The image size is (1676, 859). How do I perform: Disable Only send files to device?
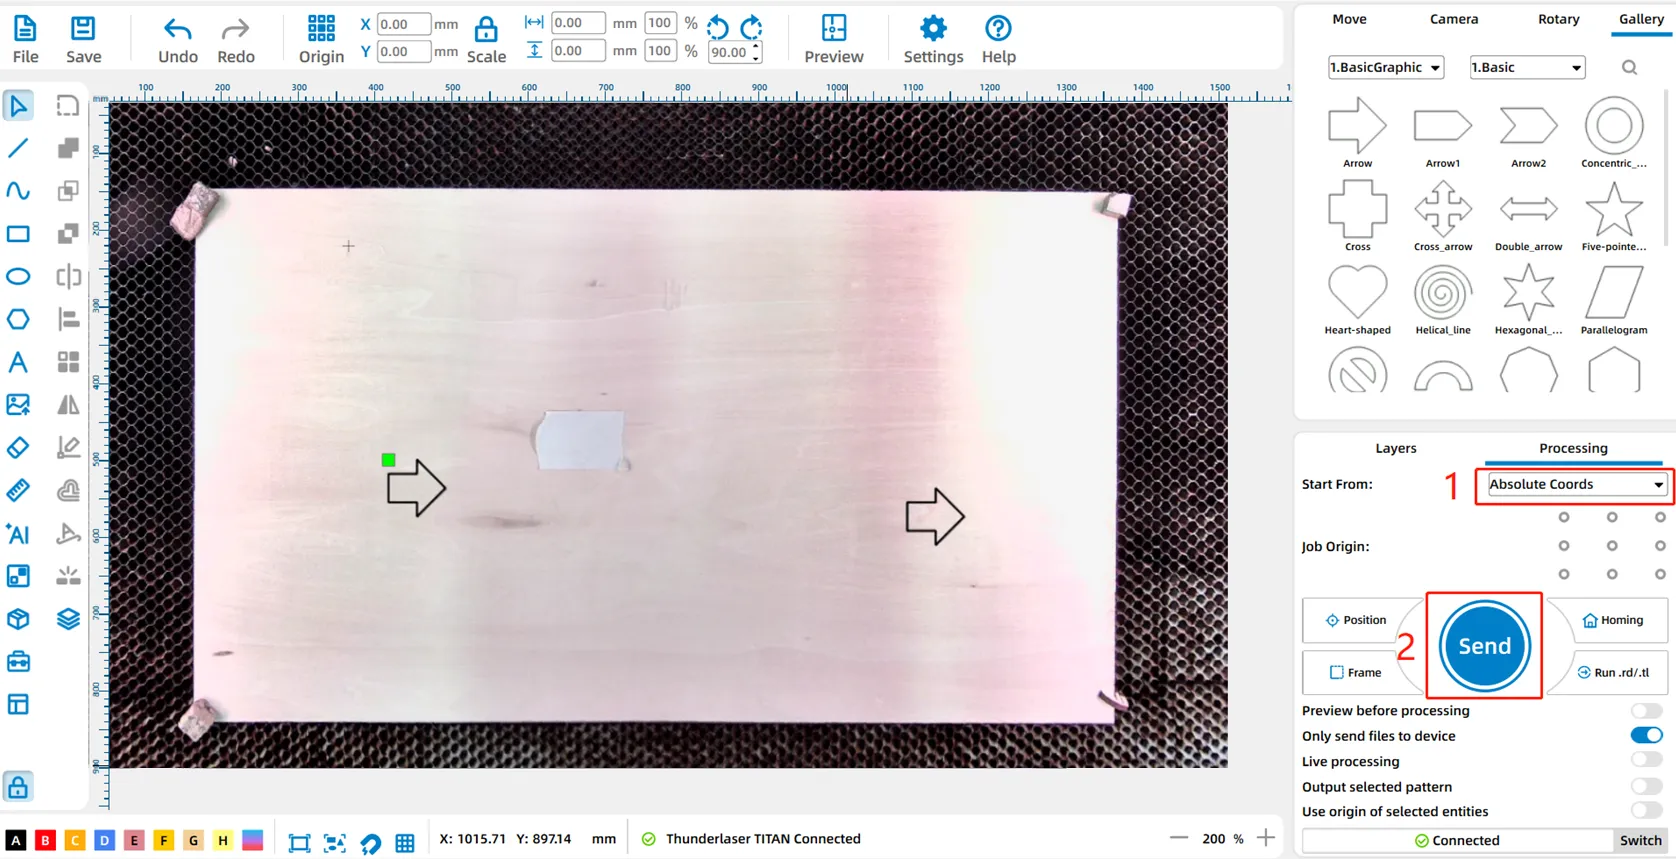(x=1645, y=736)
